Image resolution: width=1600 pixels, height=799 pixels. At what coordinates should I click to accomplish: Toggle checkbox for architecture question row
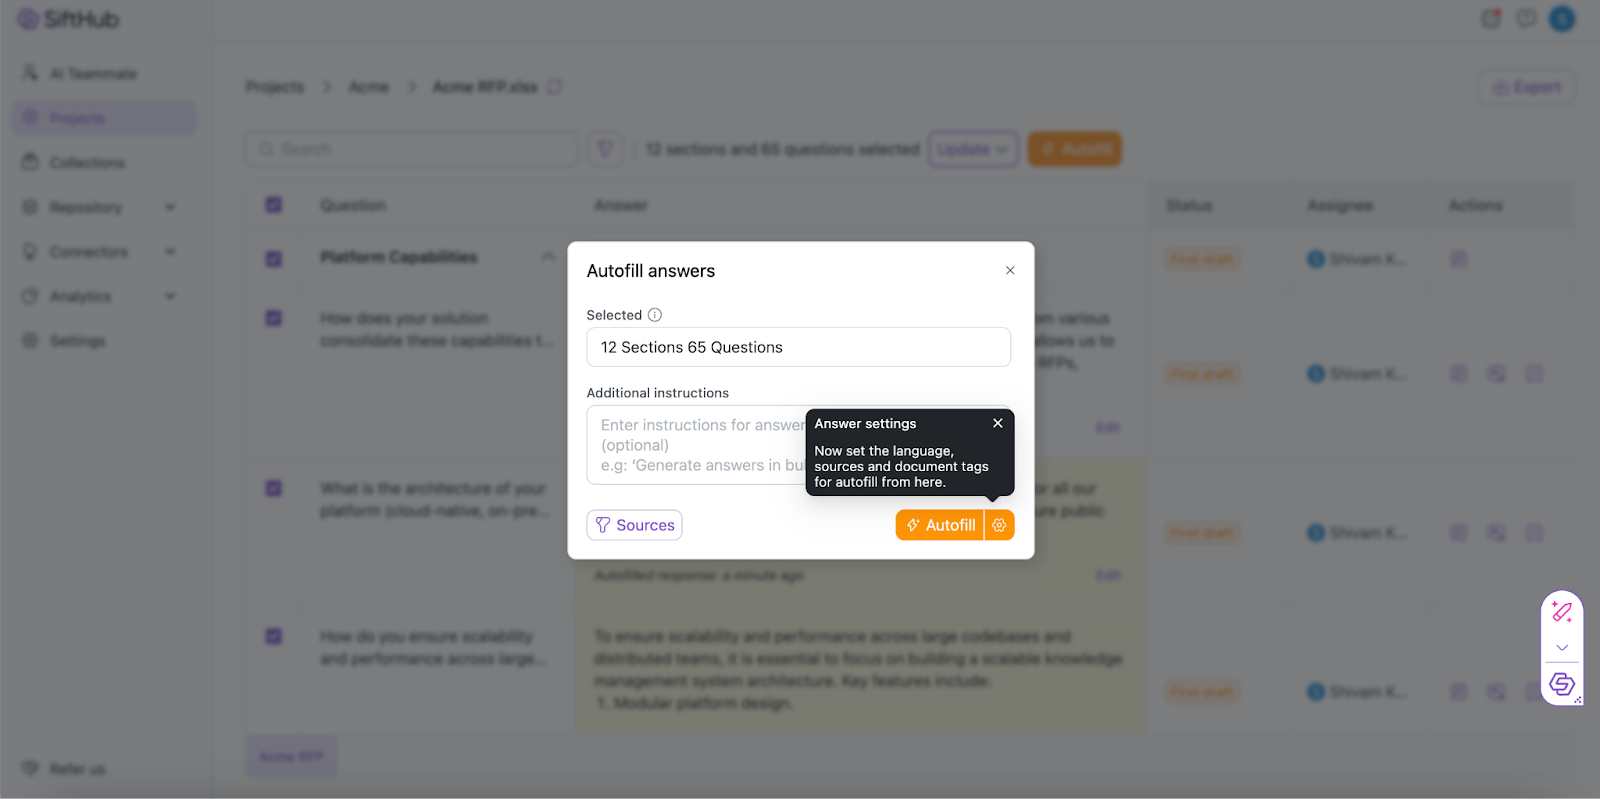pyautogui.click(x=274, y=489)
